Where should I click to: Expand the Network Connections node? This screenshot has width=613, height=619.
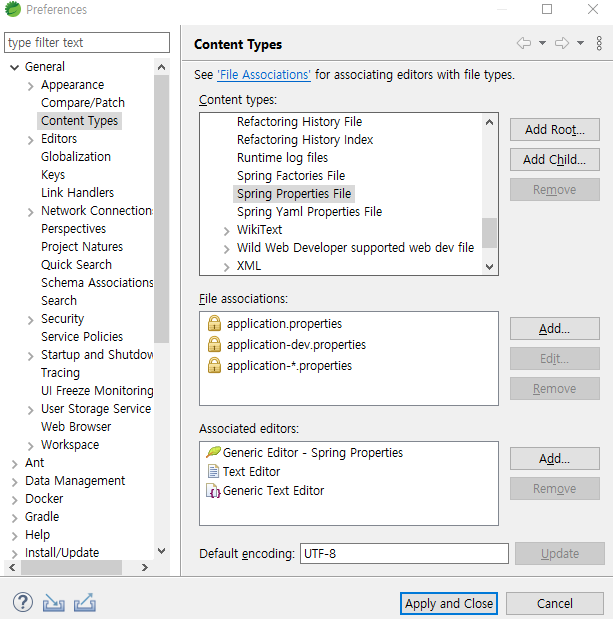click(30, 212)
